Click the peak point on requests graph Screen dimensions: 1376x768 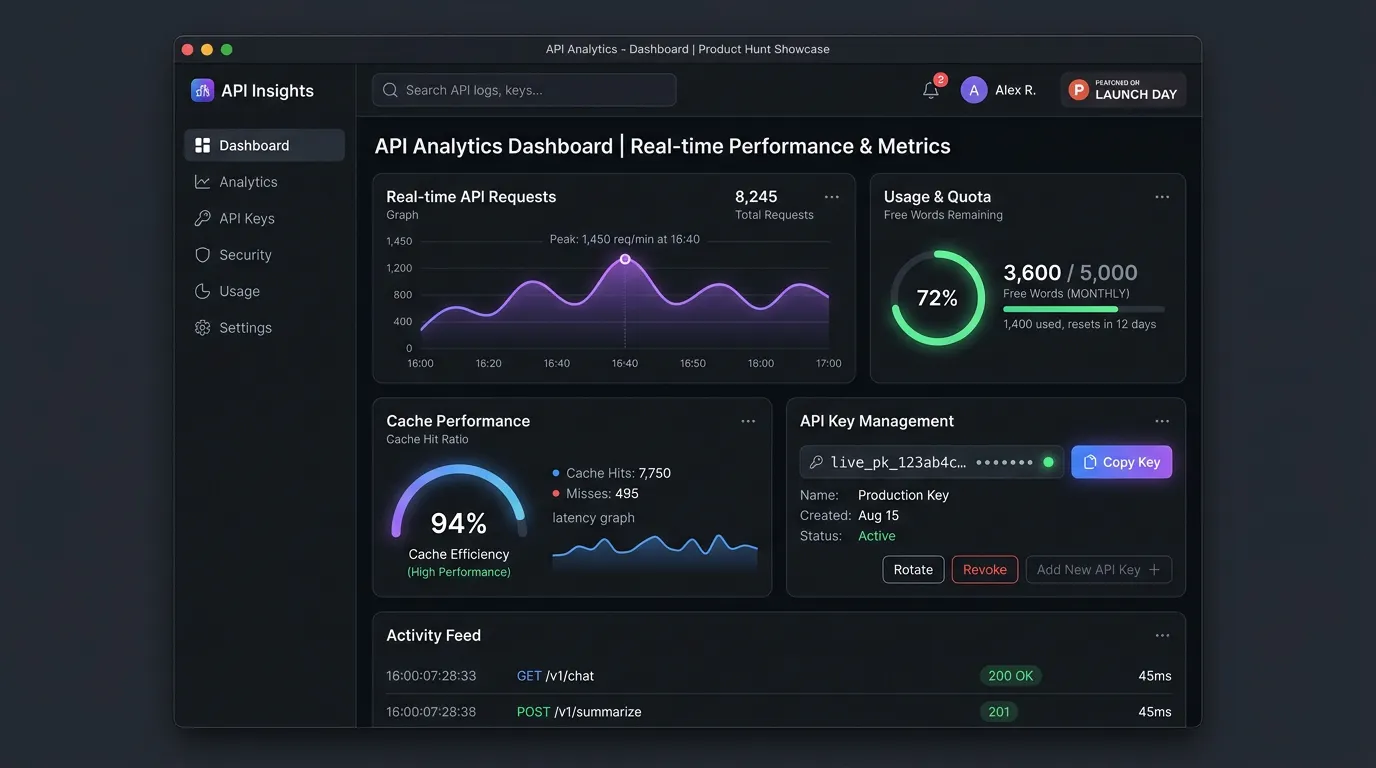click(625, 259)
